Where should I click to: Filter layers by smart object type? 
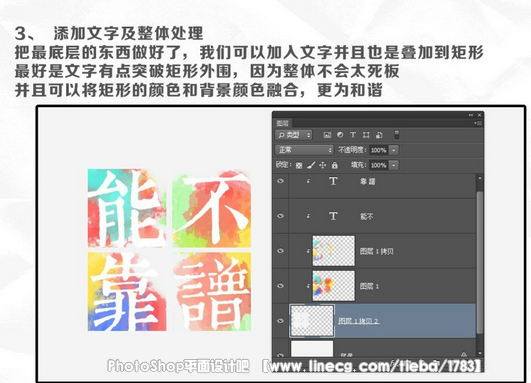pos(379,135)
